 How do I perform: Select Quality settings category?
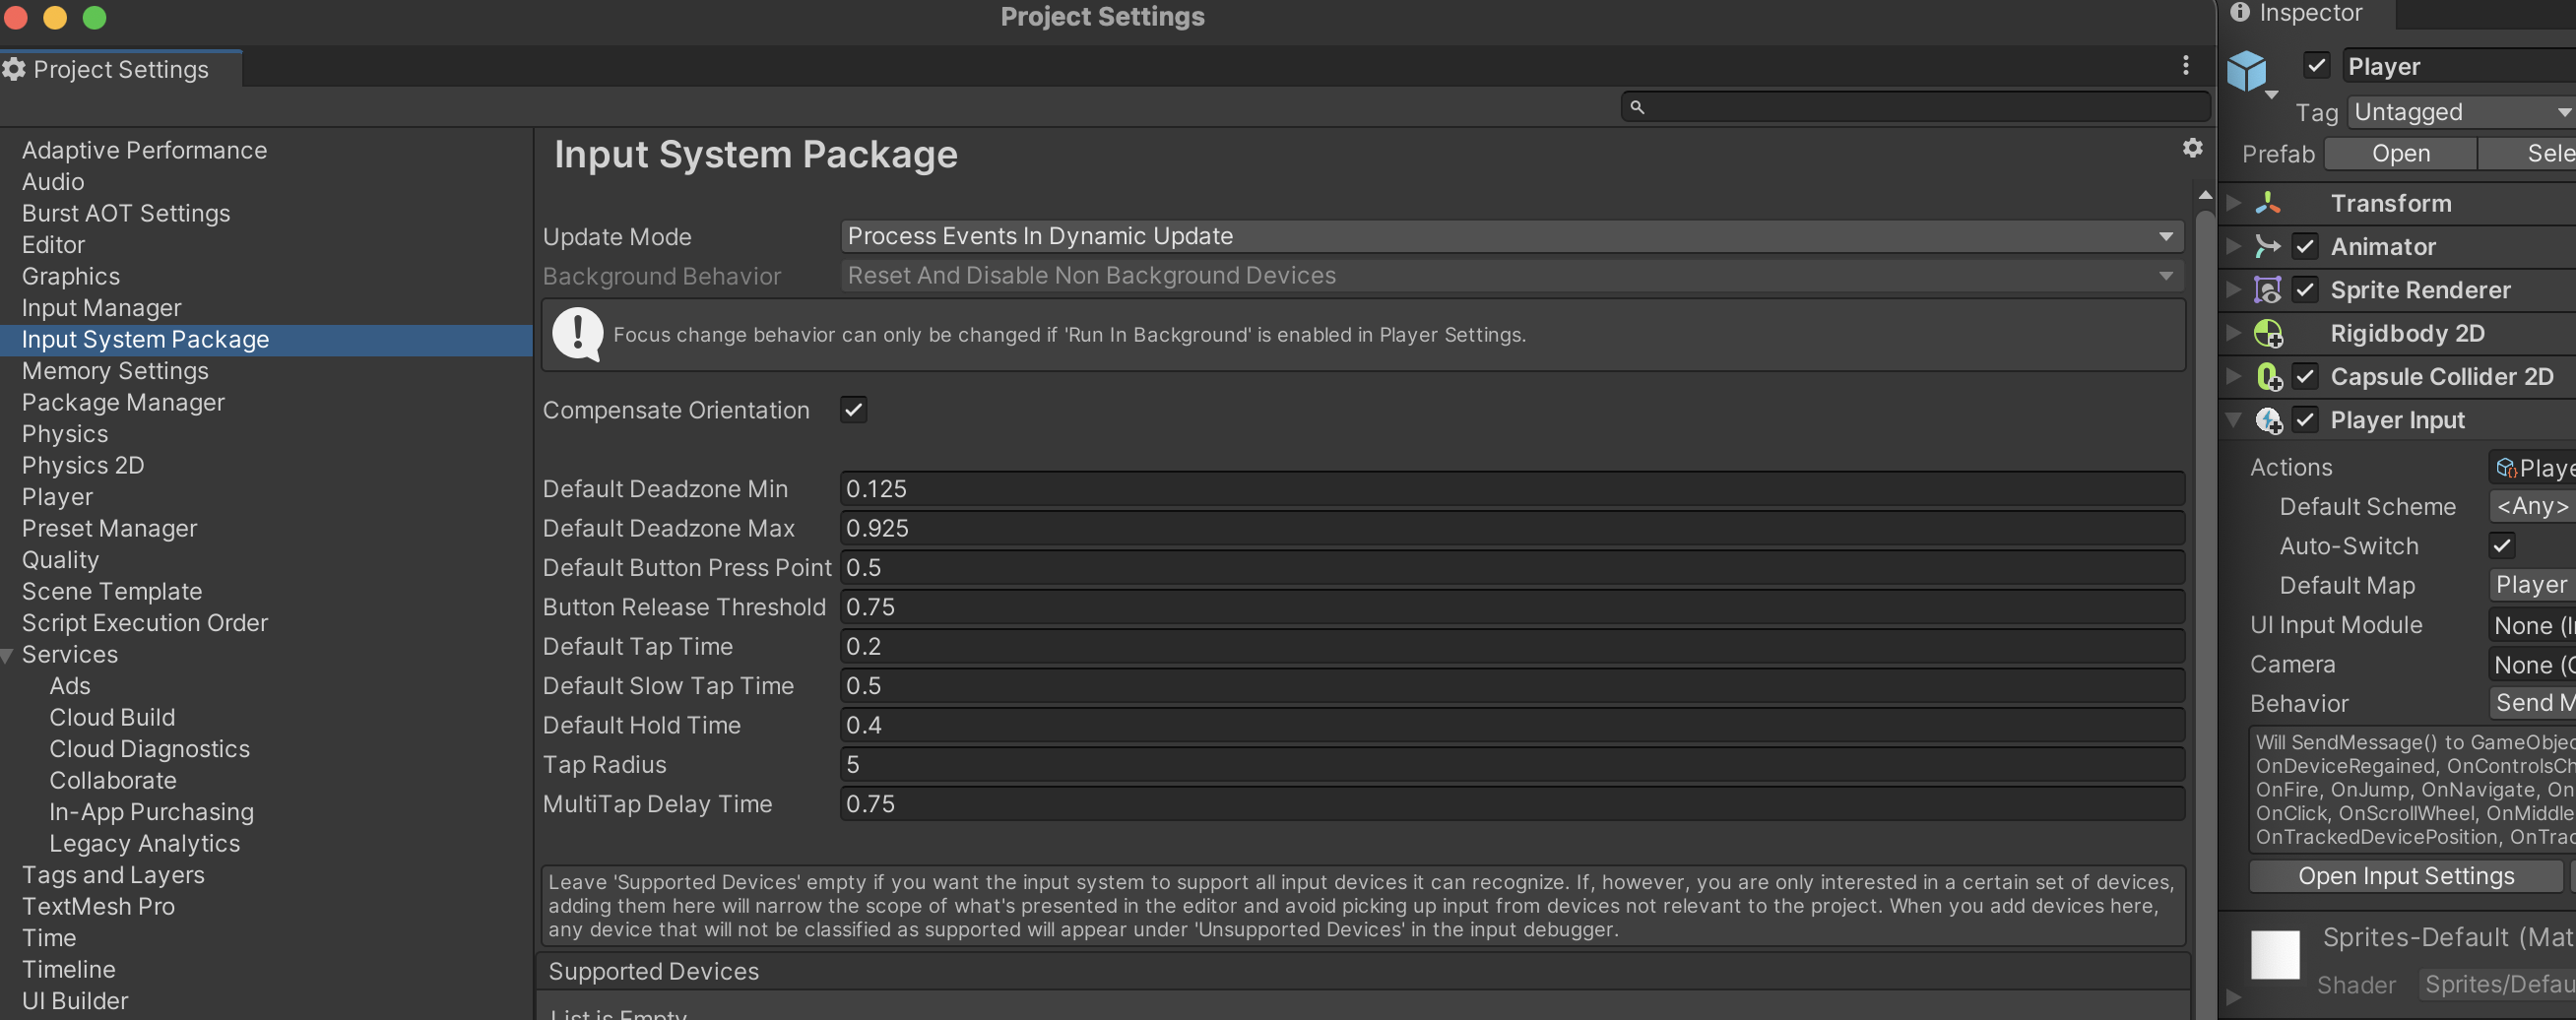(x=60, y=560)
